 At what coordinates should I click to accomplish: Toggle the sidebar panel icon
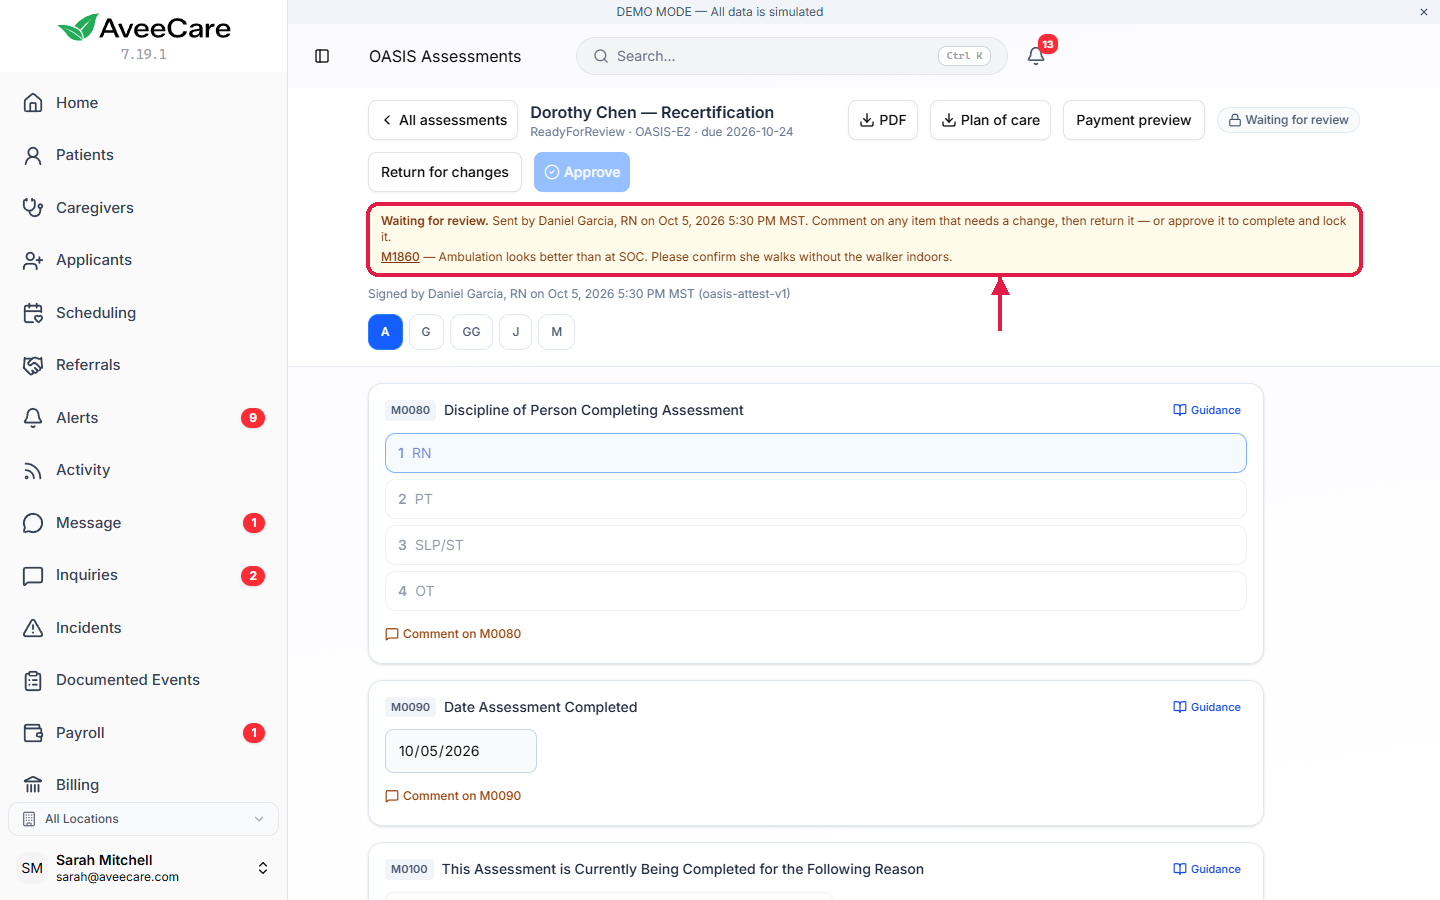pos(322,56)
